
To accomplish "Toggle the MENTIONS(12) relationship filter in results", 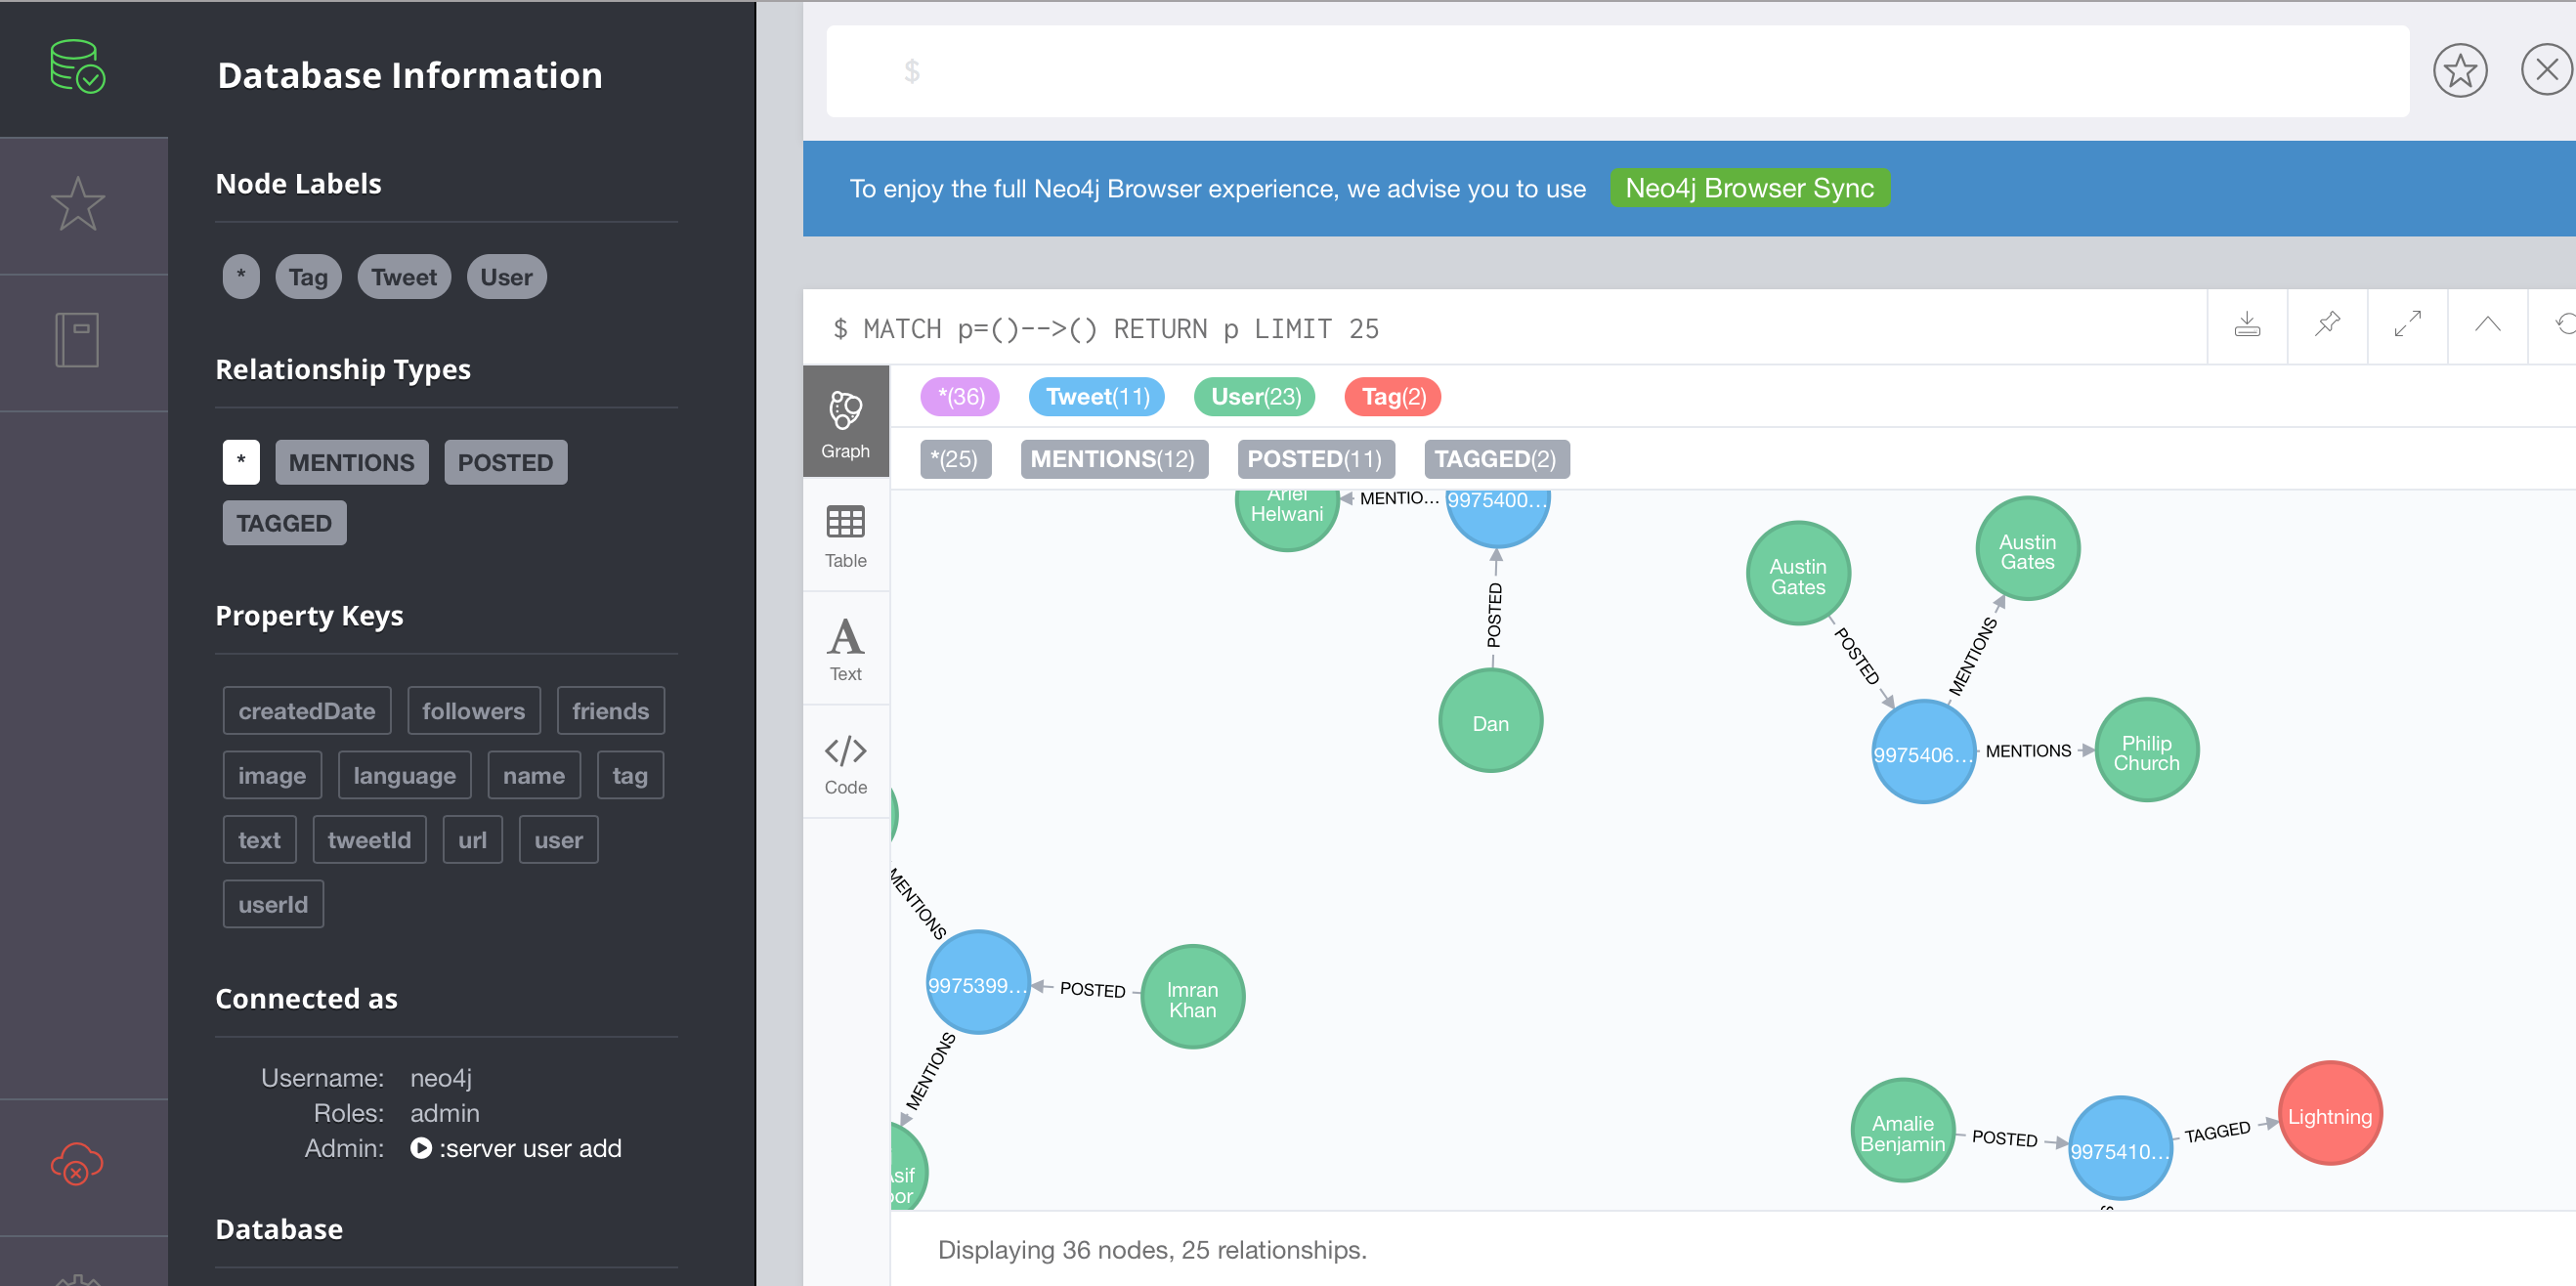I will pos(1113,459).
